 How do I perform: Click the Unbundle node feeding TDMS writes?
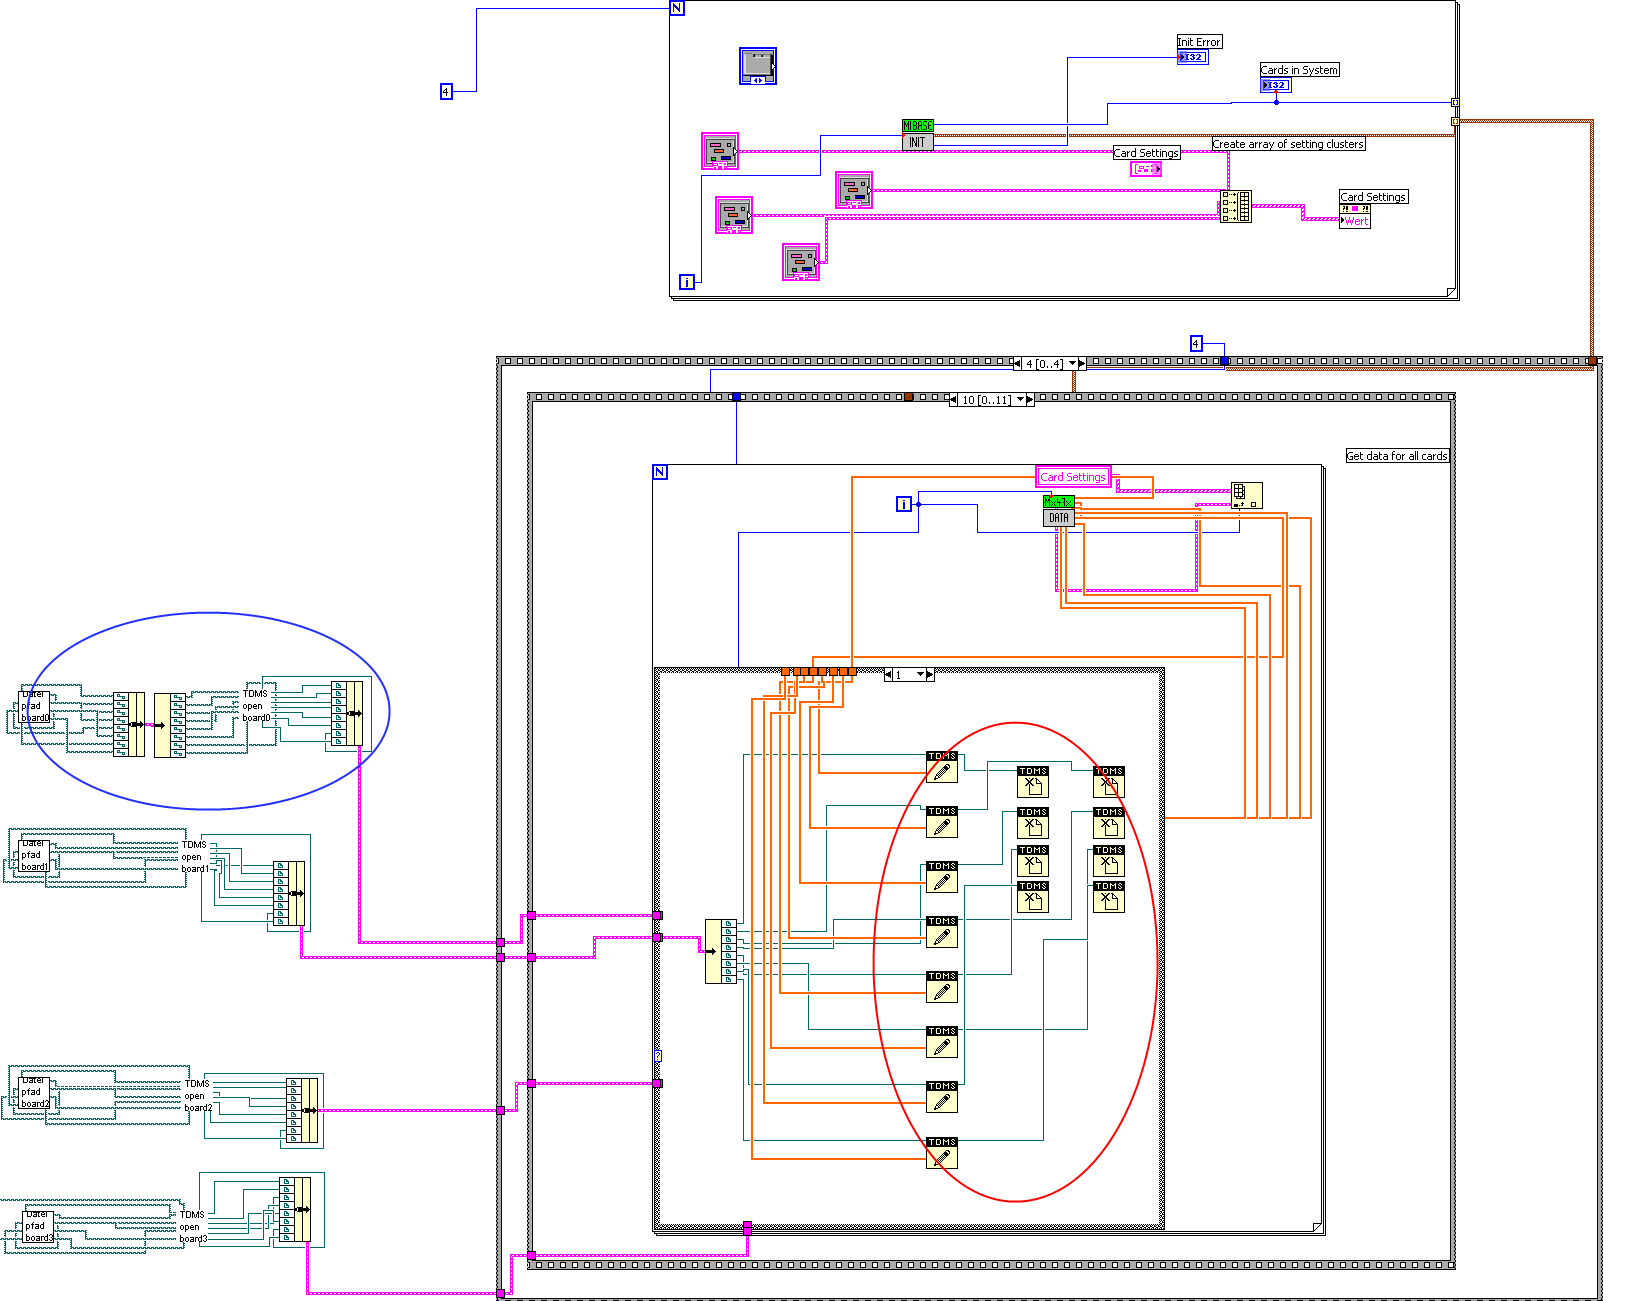pyautogui.click(x=722, y=951)
